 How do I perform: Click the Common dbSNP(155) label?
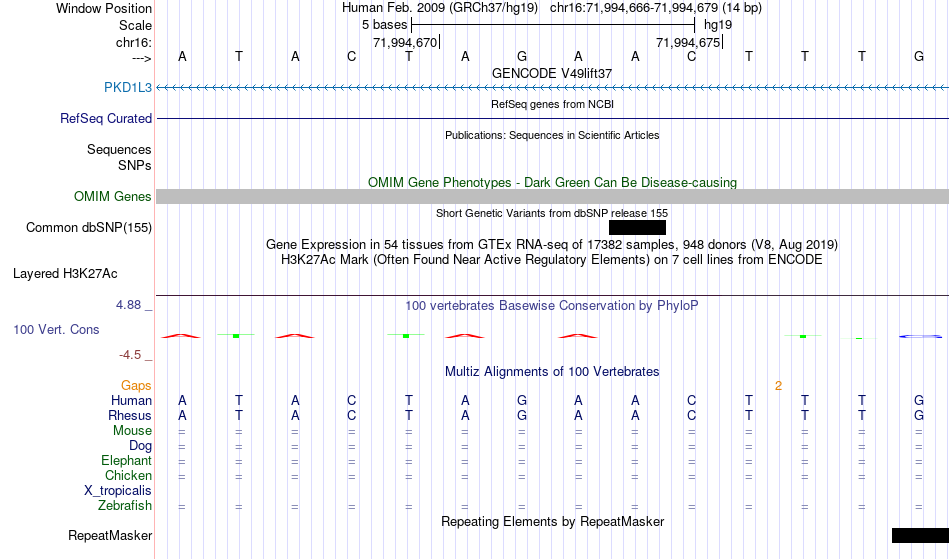pyautogui.click(x=88, y=227)
